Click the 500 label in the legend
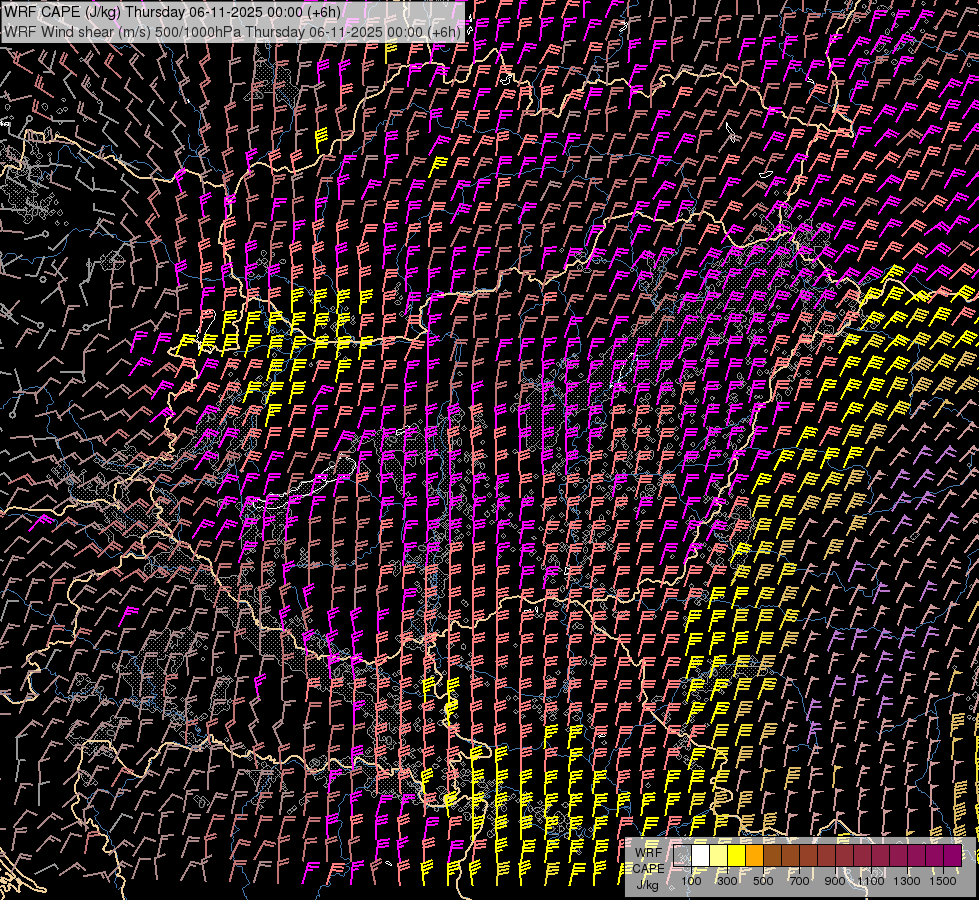979x900 pixels. 763,881
